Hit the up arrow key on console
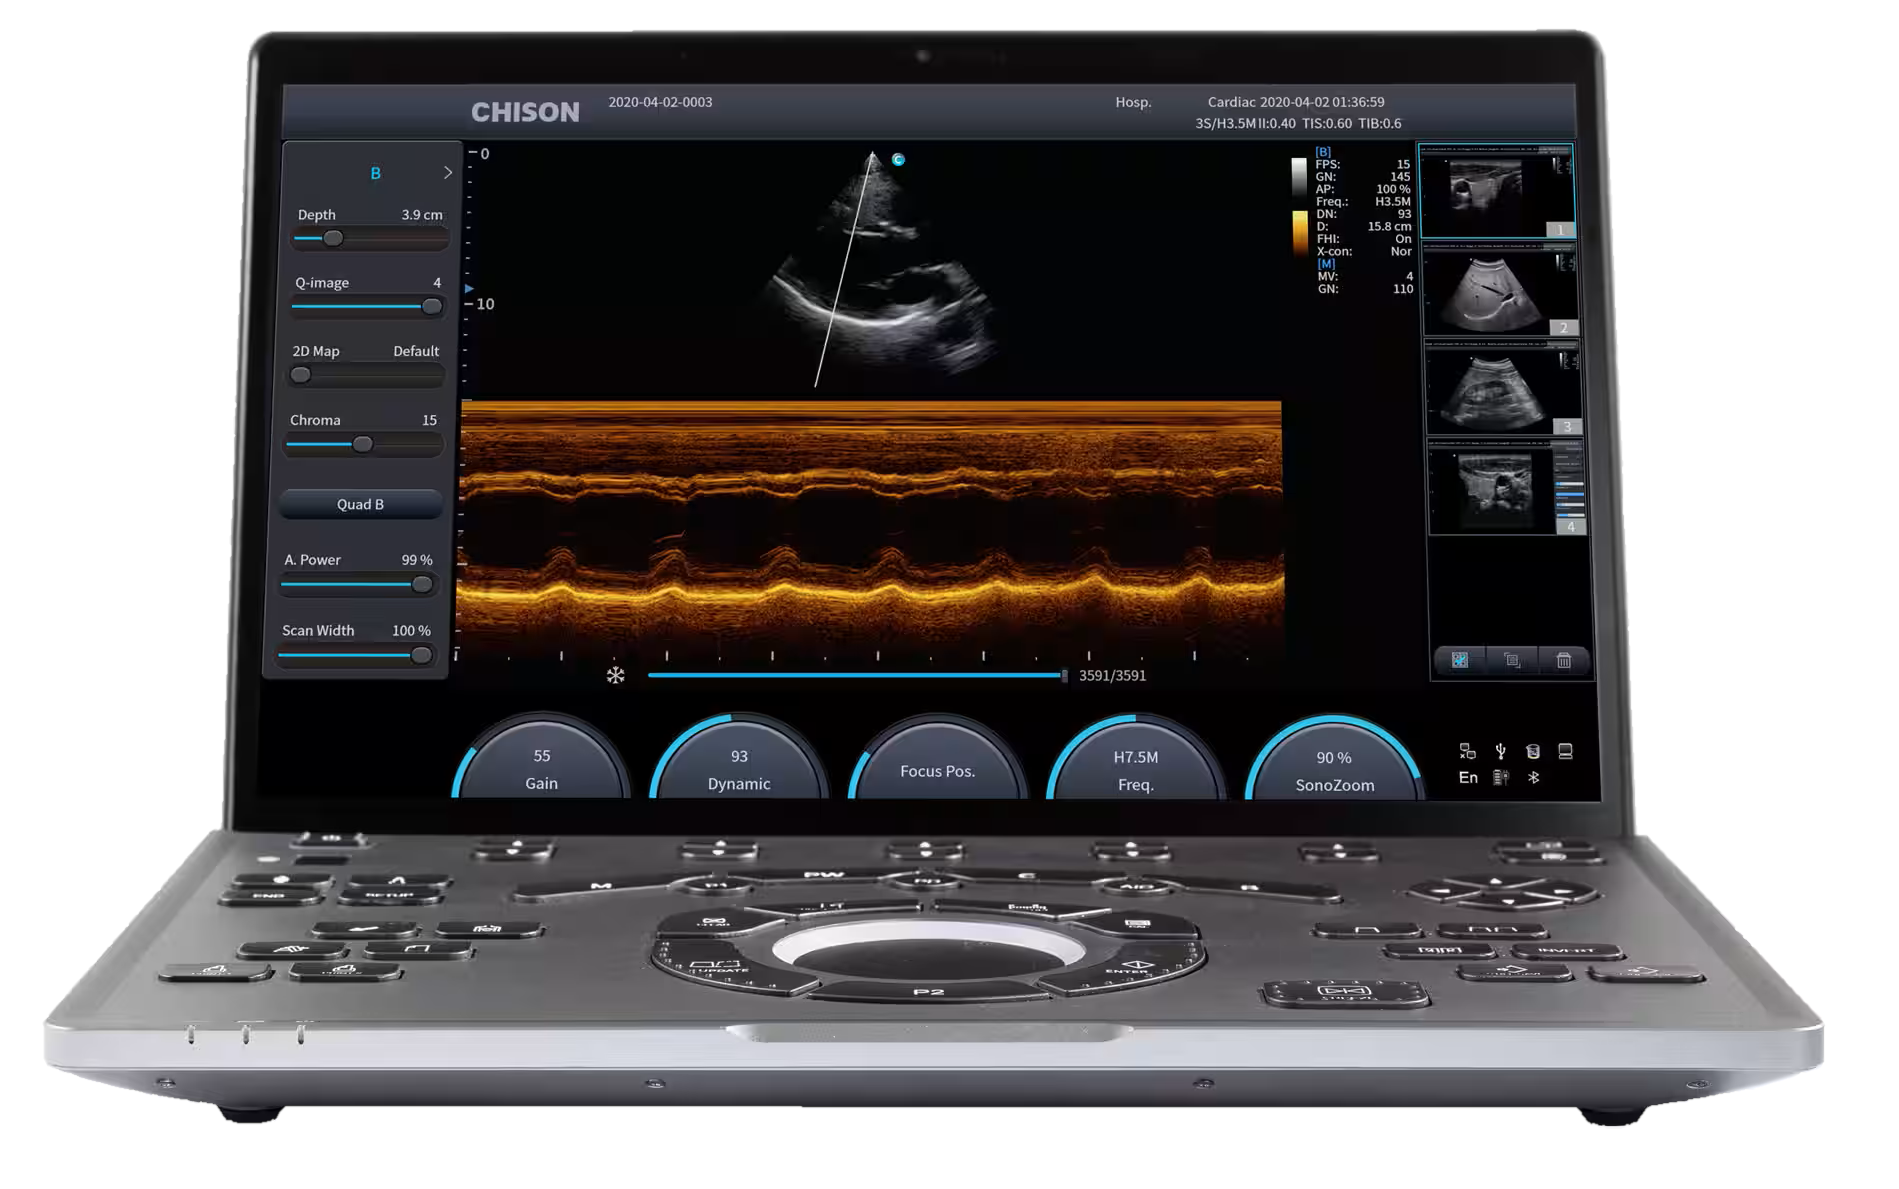Screen dimensions: 1899x1189 [x=1496, y=882]
